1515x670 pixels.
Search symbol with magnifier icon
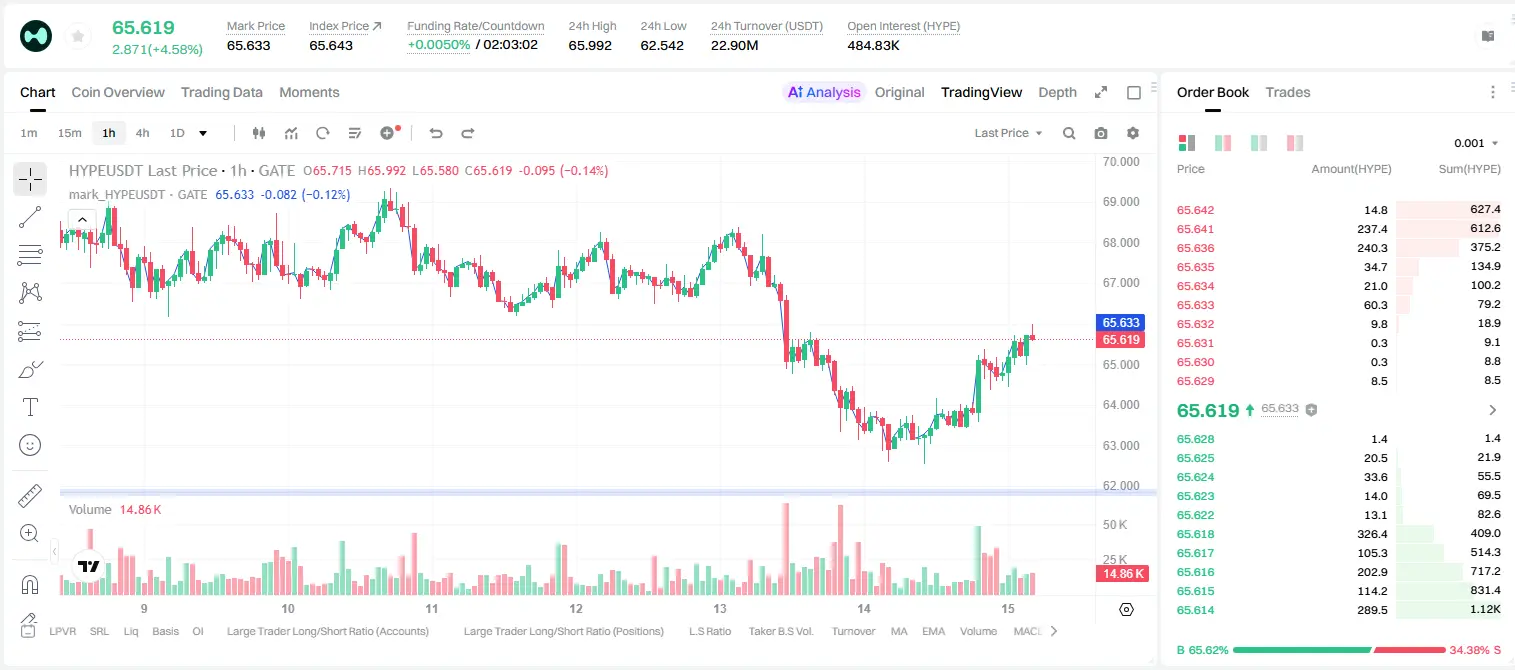click(x=1069, y=133)
